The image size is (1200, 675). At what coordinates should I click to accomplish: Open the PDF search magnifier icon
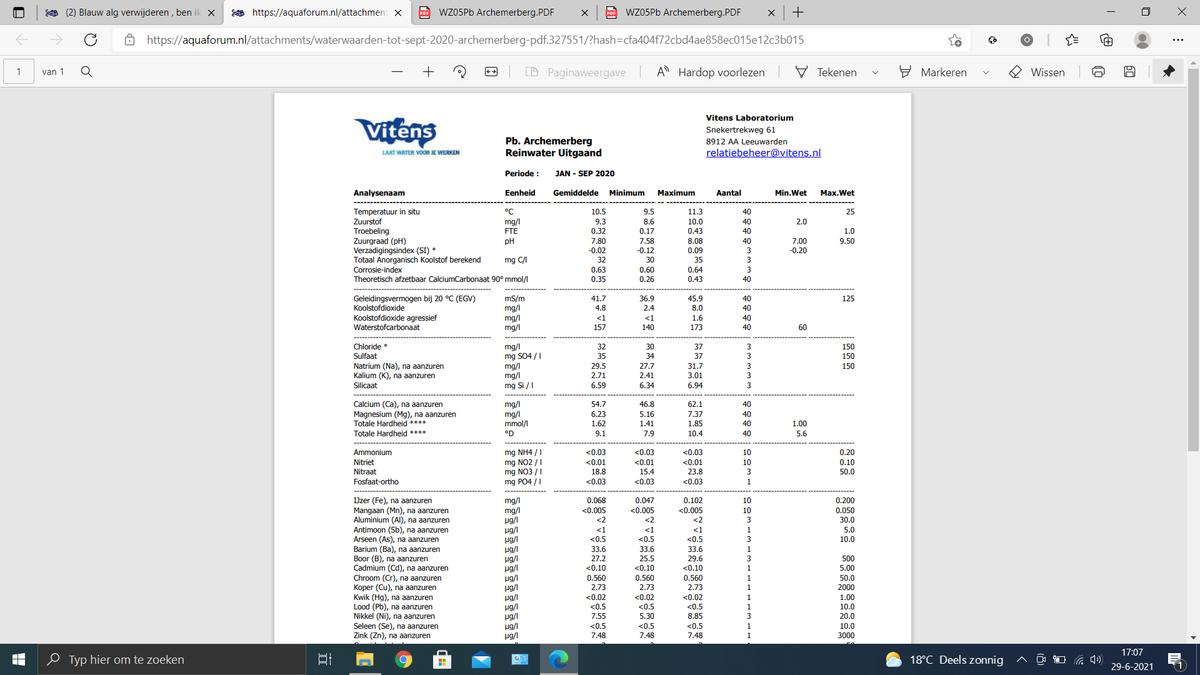coord(86,72)
